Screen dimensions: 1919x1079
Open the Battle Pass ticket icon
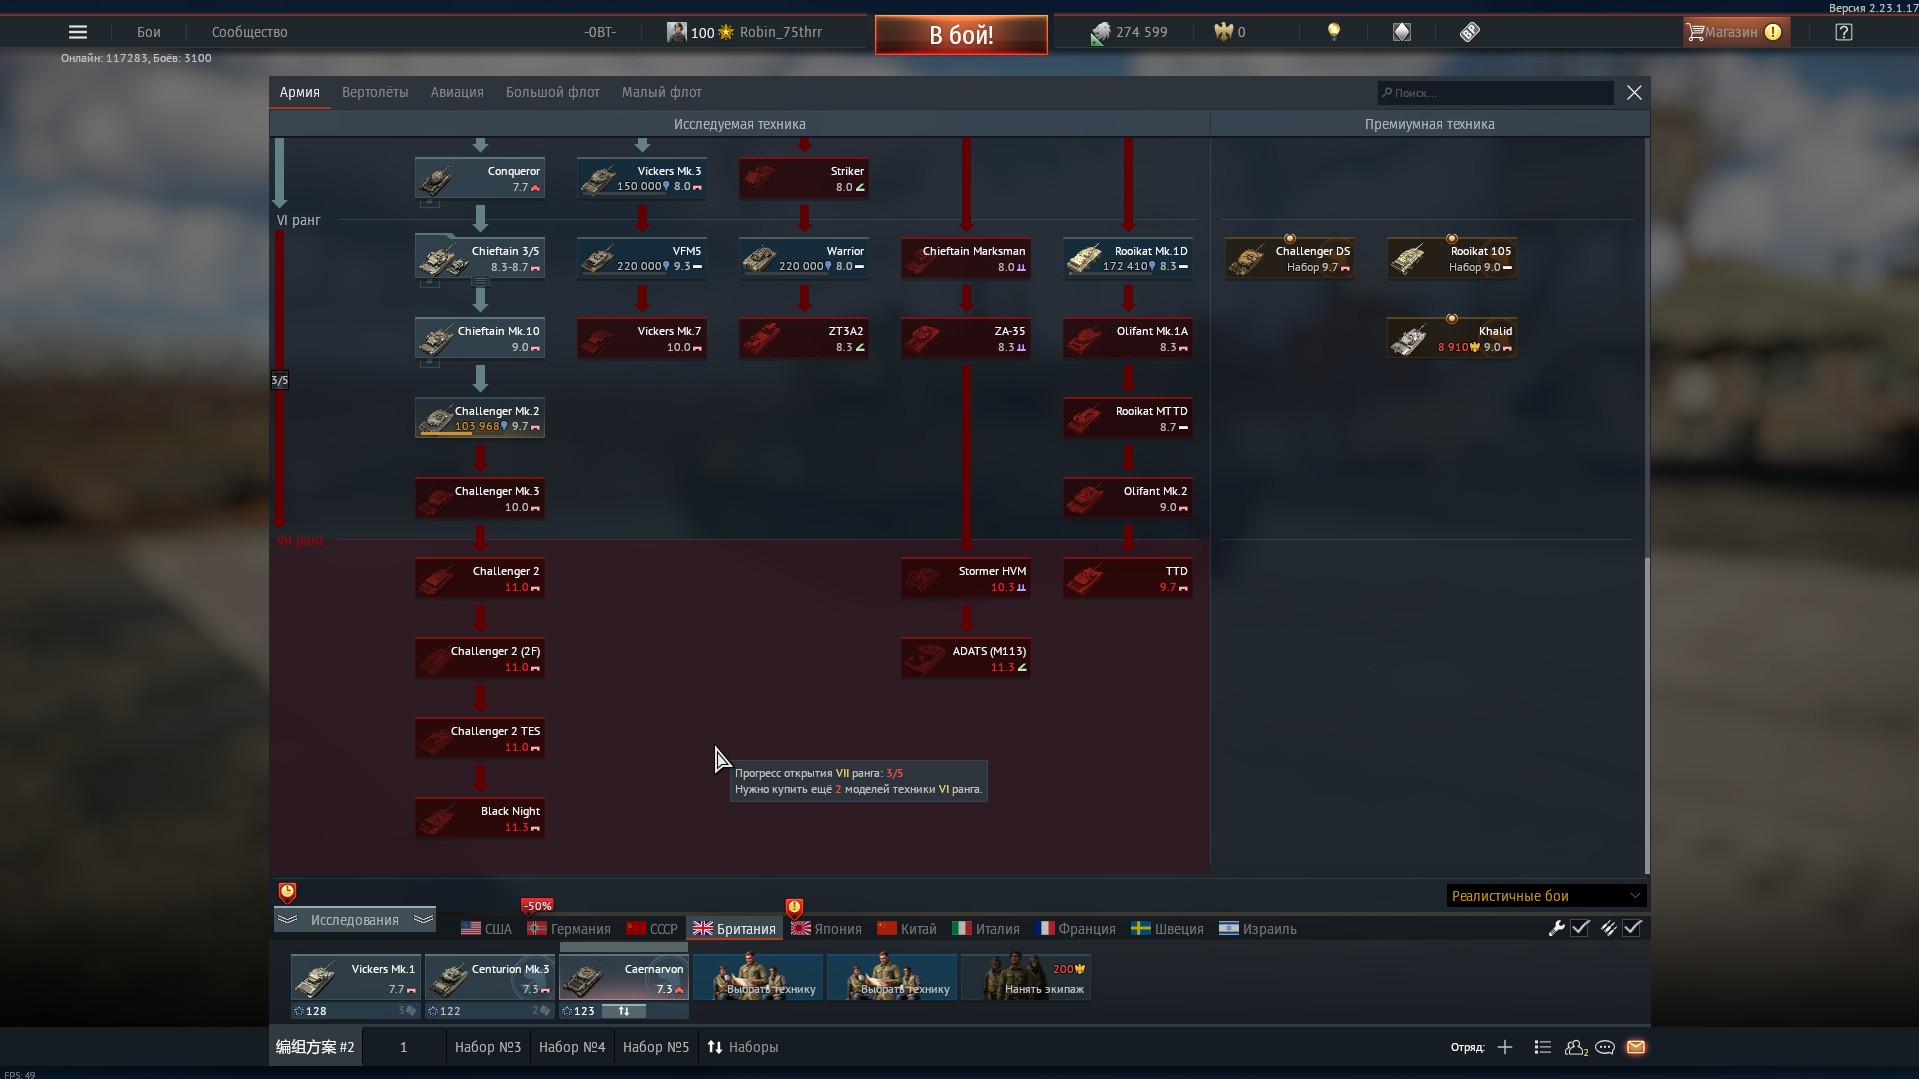click(1469, 32)
